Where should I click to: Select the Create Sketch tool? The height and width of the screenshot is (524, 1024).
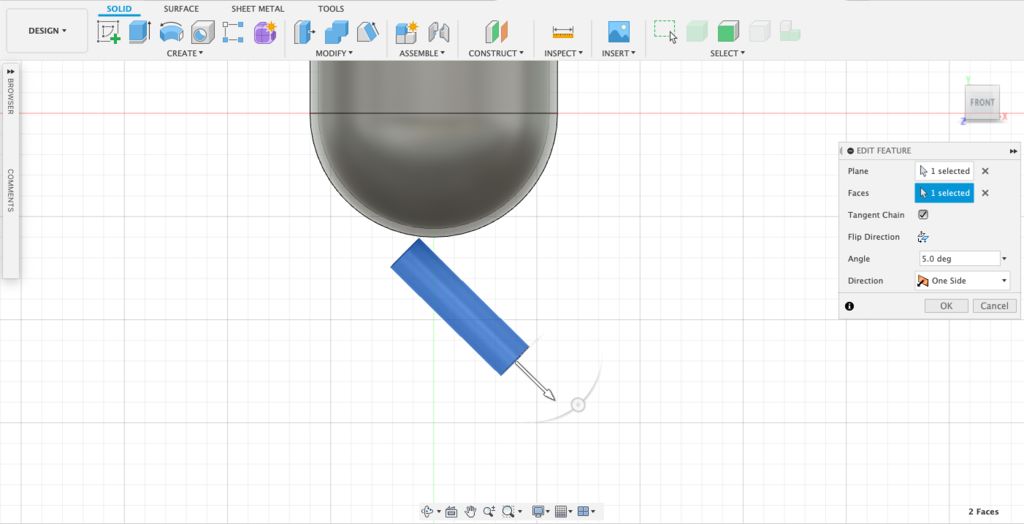pos(108,31)
